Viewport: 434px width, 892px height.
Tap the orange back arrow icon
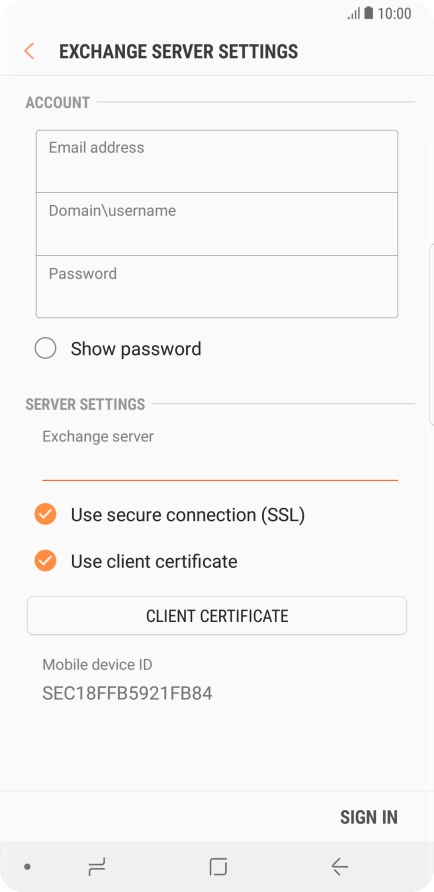pyautogui.click(x=29, y=51)
